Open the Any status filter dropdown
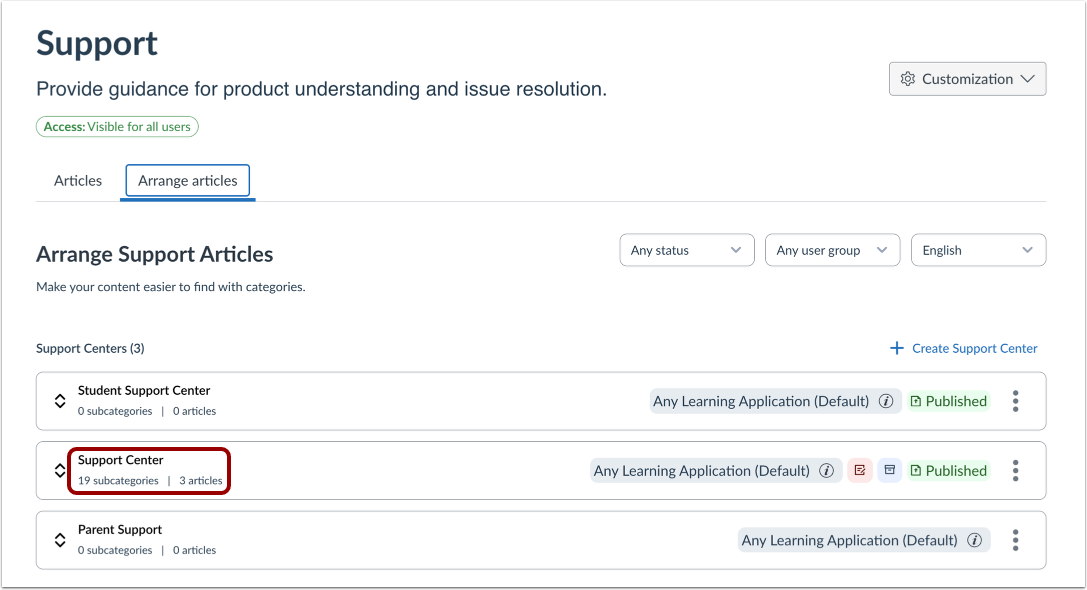This screenshot has height=590, width=1087. 686,250
